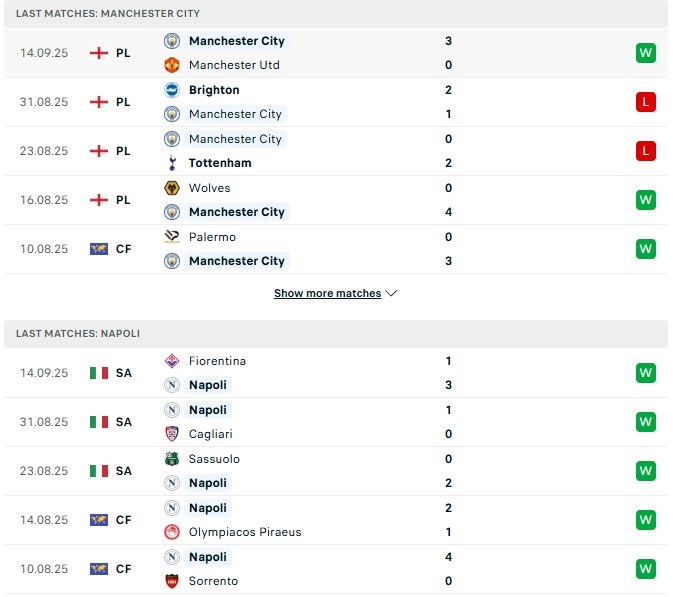The image size is (680, 597).
Task: Click the Brighton club crest icon
Action: pos(171,90)
